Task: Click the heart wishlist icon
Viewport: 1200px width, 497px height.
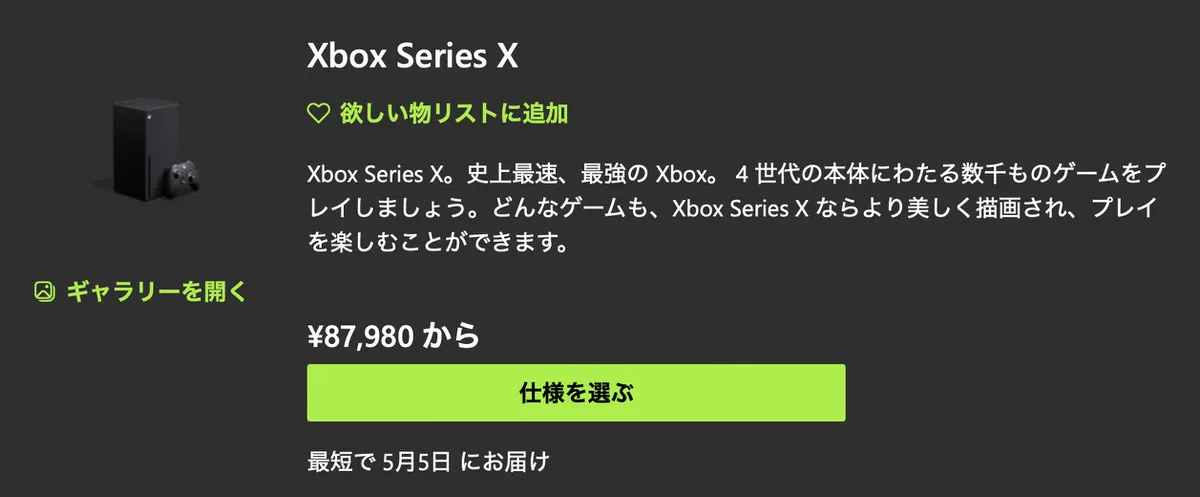Action: 318,115
